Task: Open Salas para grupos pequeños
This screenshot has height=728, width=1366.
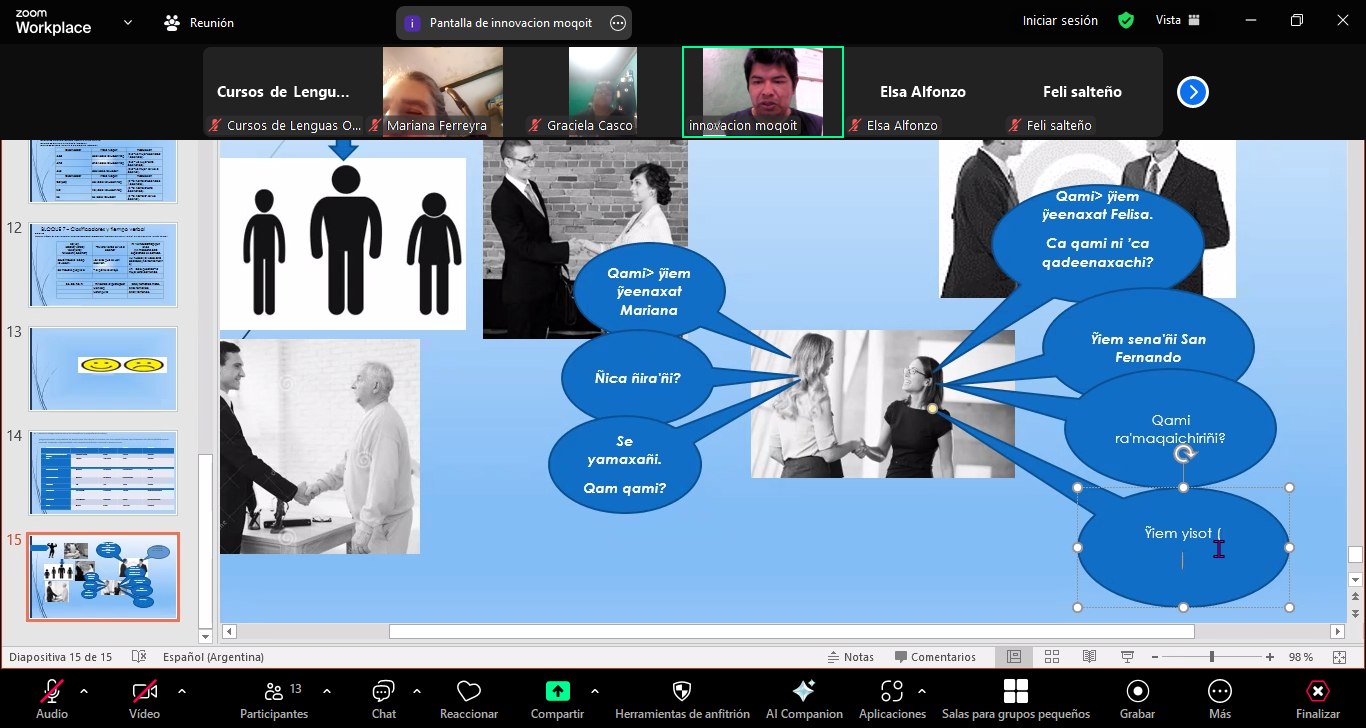Action: point(1015,692)
